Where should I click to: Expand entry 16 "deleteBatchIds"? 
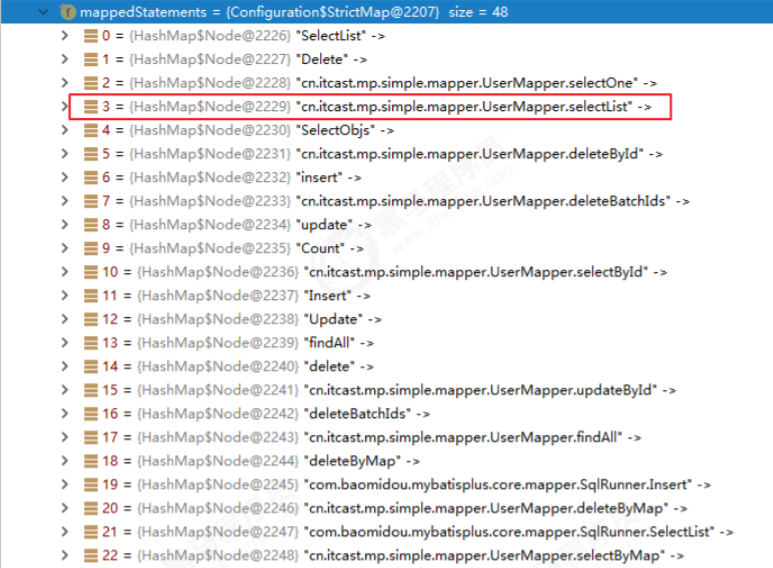65,414
